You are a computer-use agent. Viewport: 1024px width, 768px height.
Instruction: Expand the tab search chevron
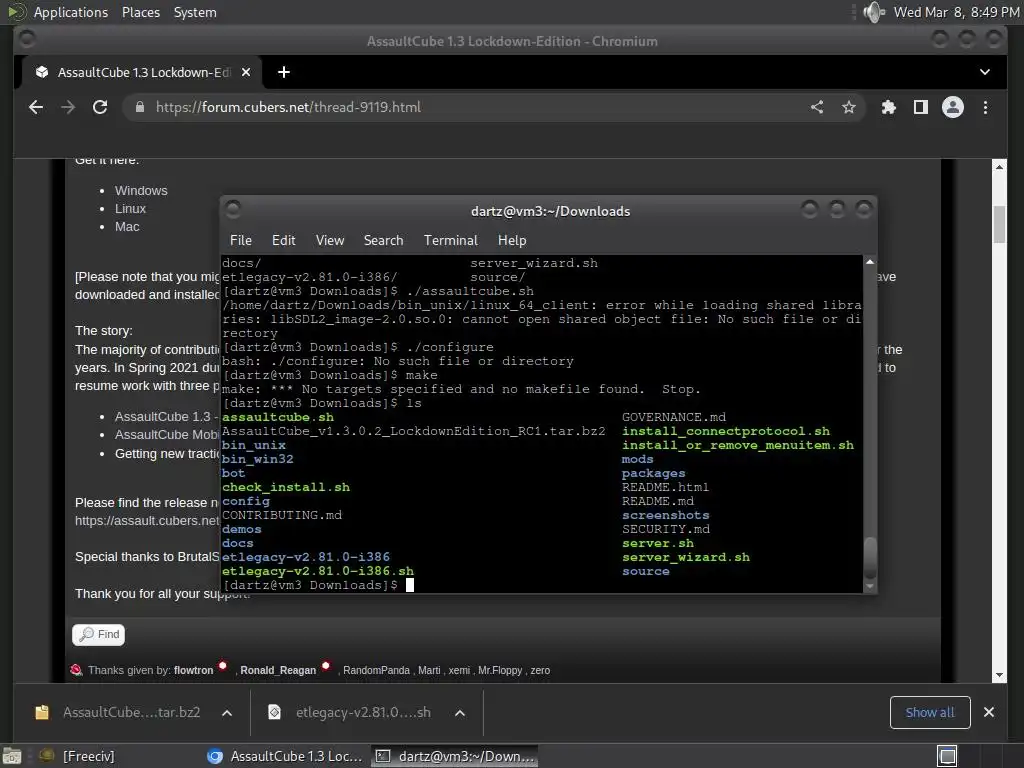(985, 72)
